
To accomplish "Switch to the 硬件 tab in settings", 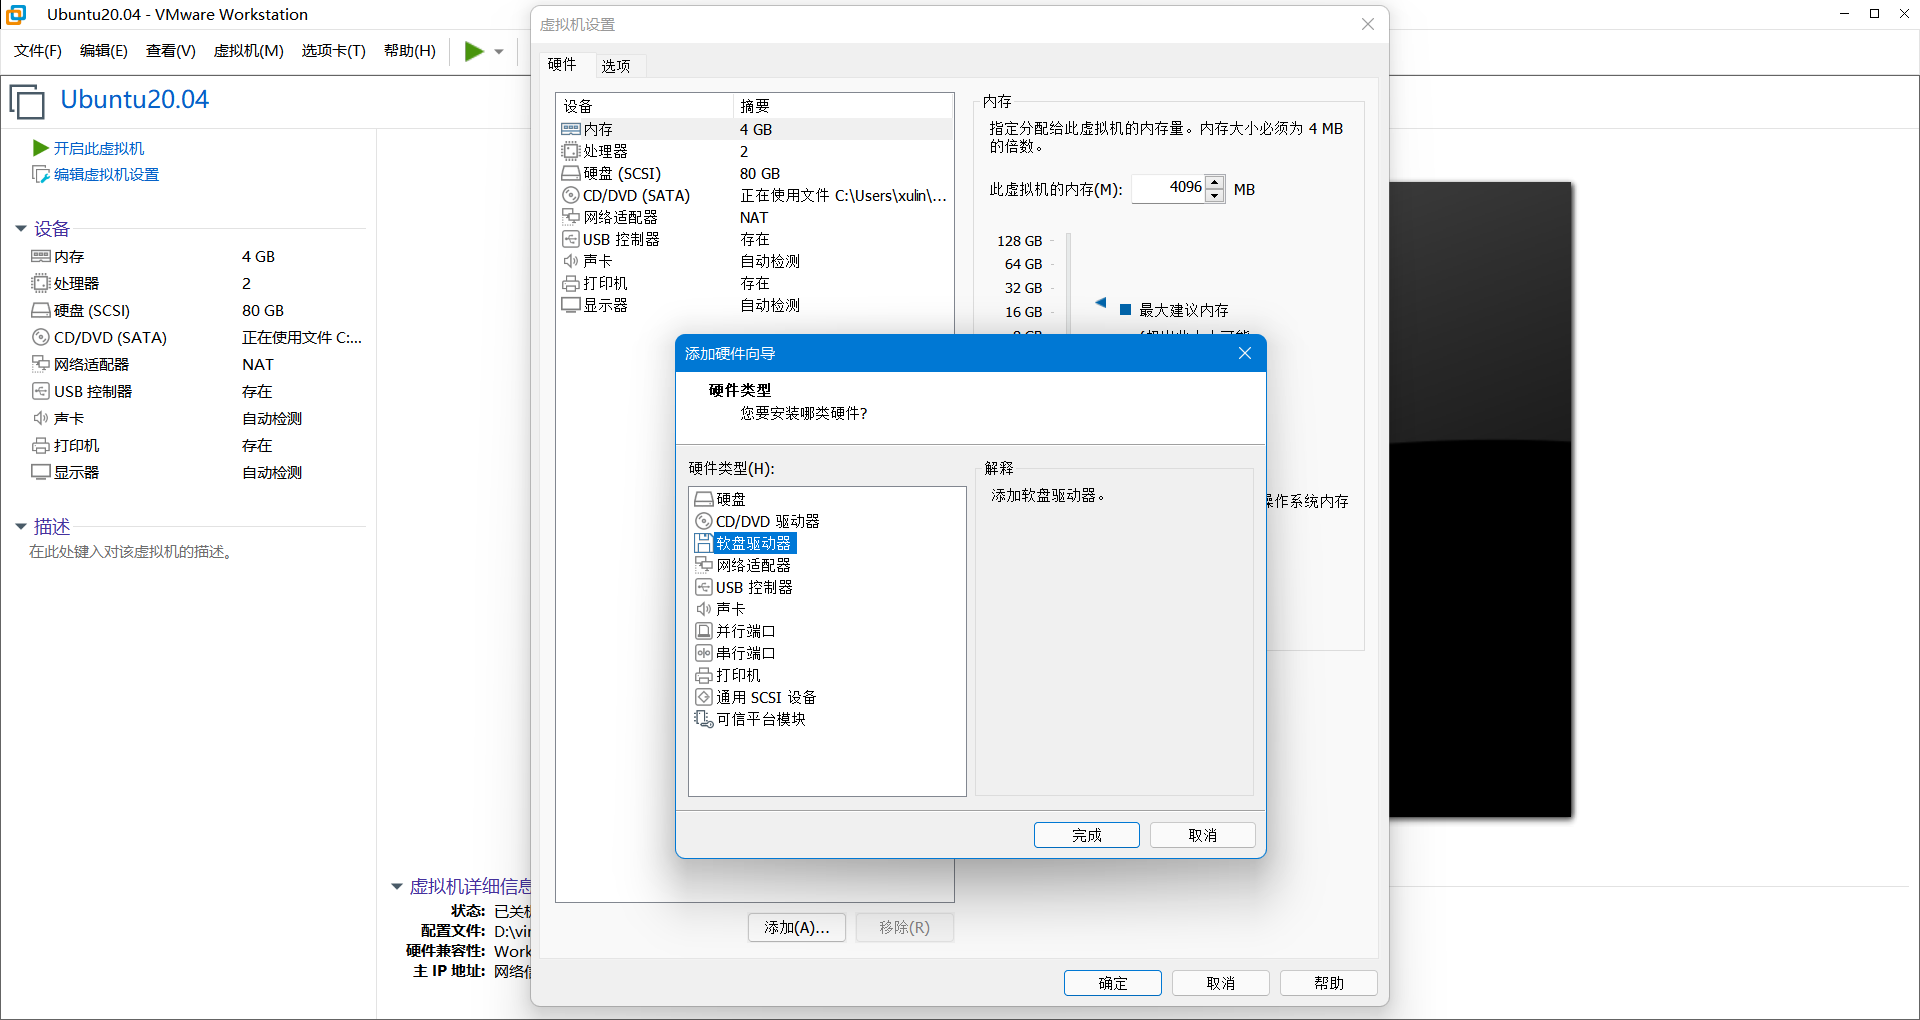I will pos(562,65).
